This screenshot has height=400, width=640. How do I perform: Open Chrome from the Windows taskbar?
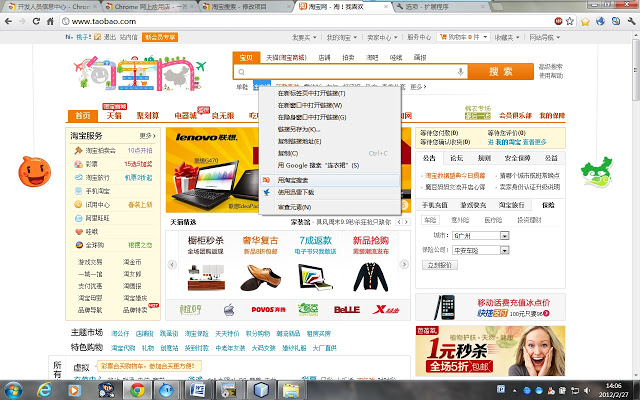(x=137, y=391)
